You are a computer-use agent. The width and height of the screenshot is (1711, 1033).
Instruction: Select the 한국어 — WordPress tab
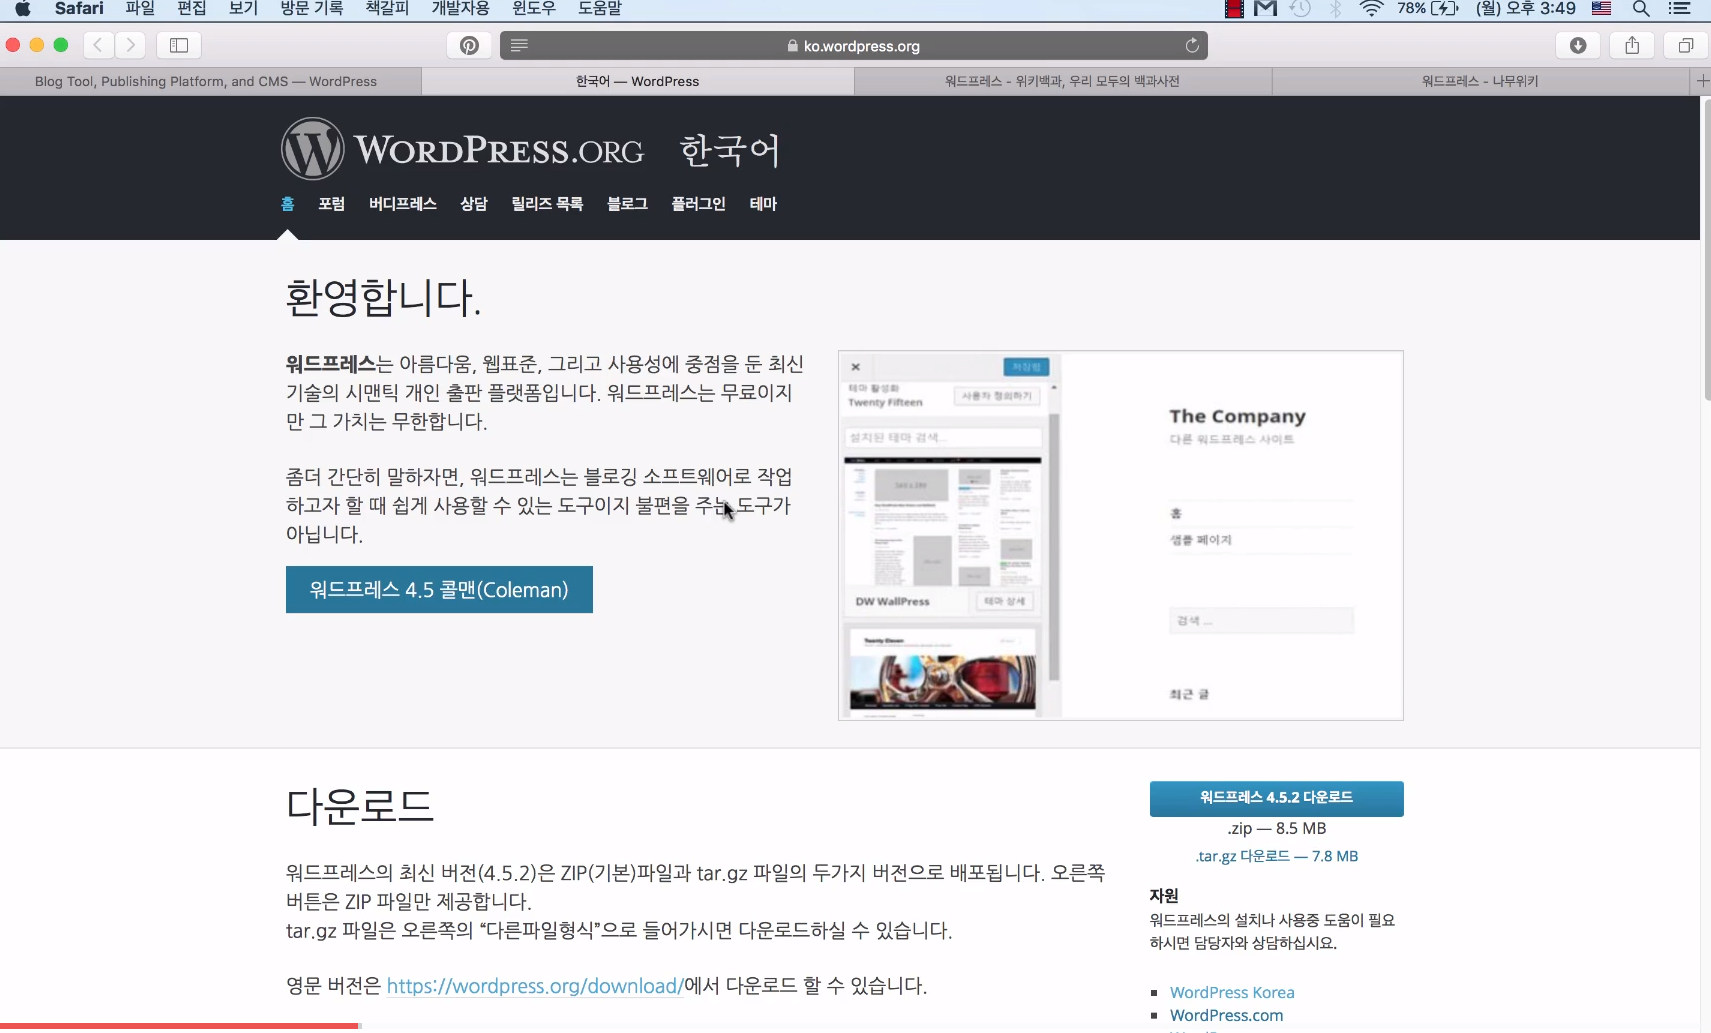(x=638, y=81)
